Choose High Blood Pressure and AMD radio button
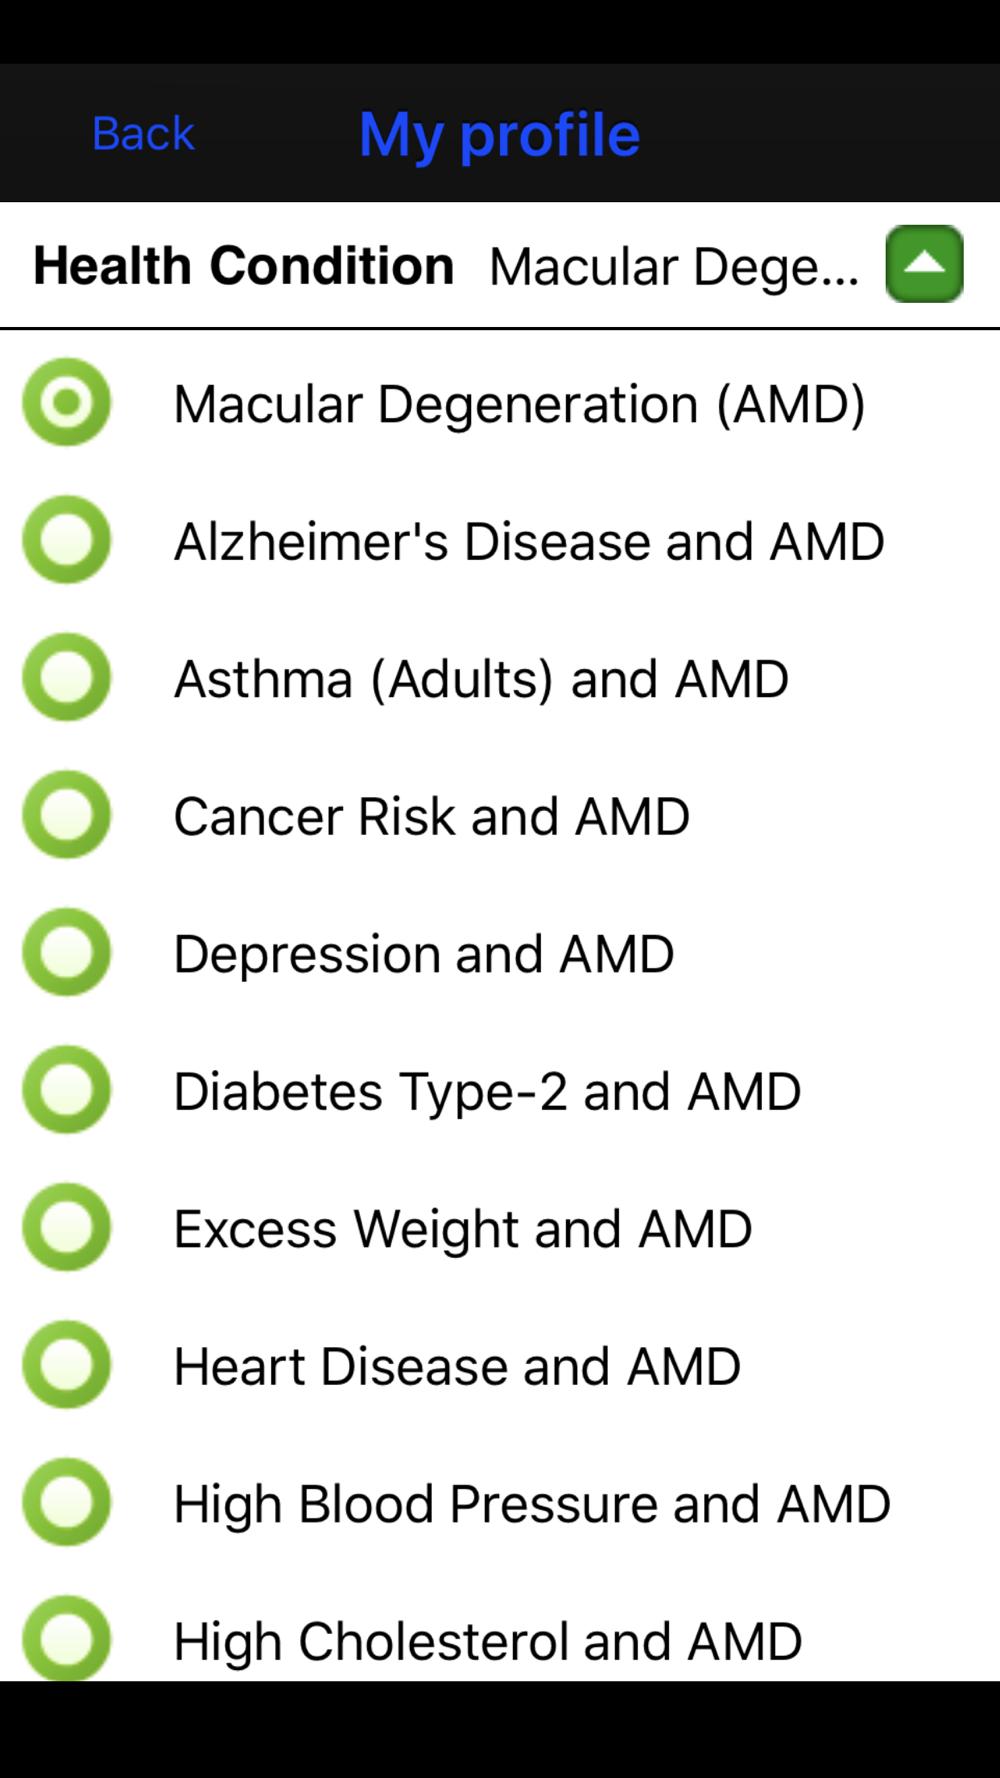The height and width of the screenshot is (1778, 1000). 67,1502
